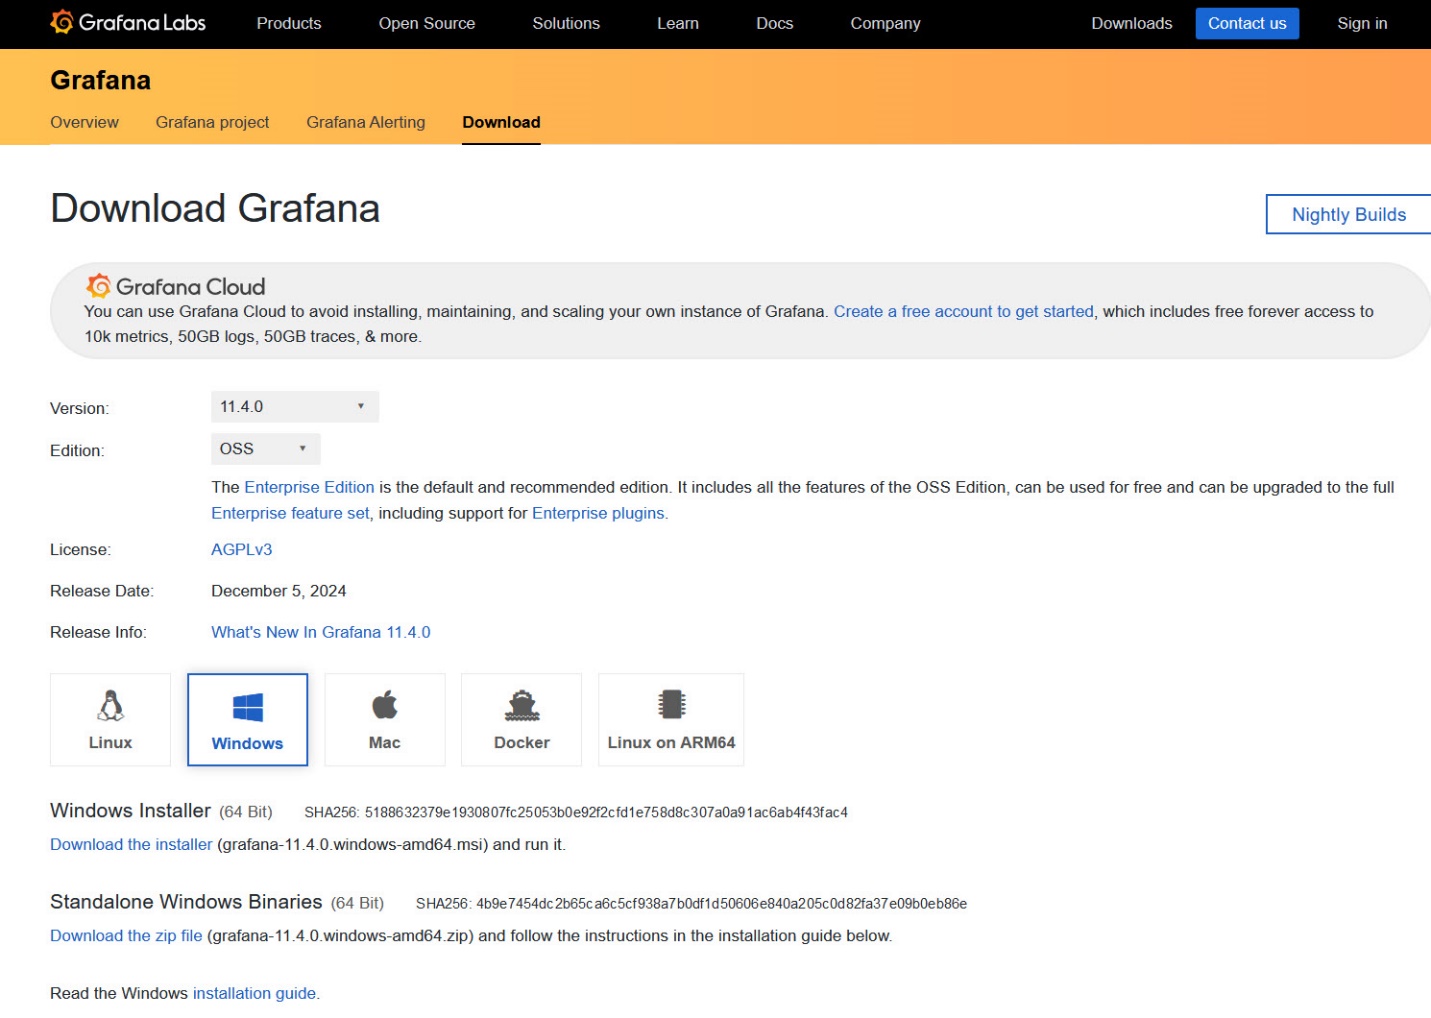This screenshot has width=1431, height=1018.
Task: Click the Nightly Builds button
Action: (x=1348, y=214)
